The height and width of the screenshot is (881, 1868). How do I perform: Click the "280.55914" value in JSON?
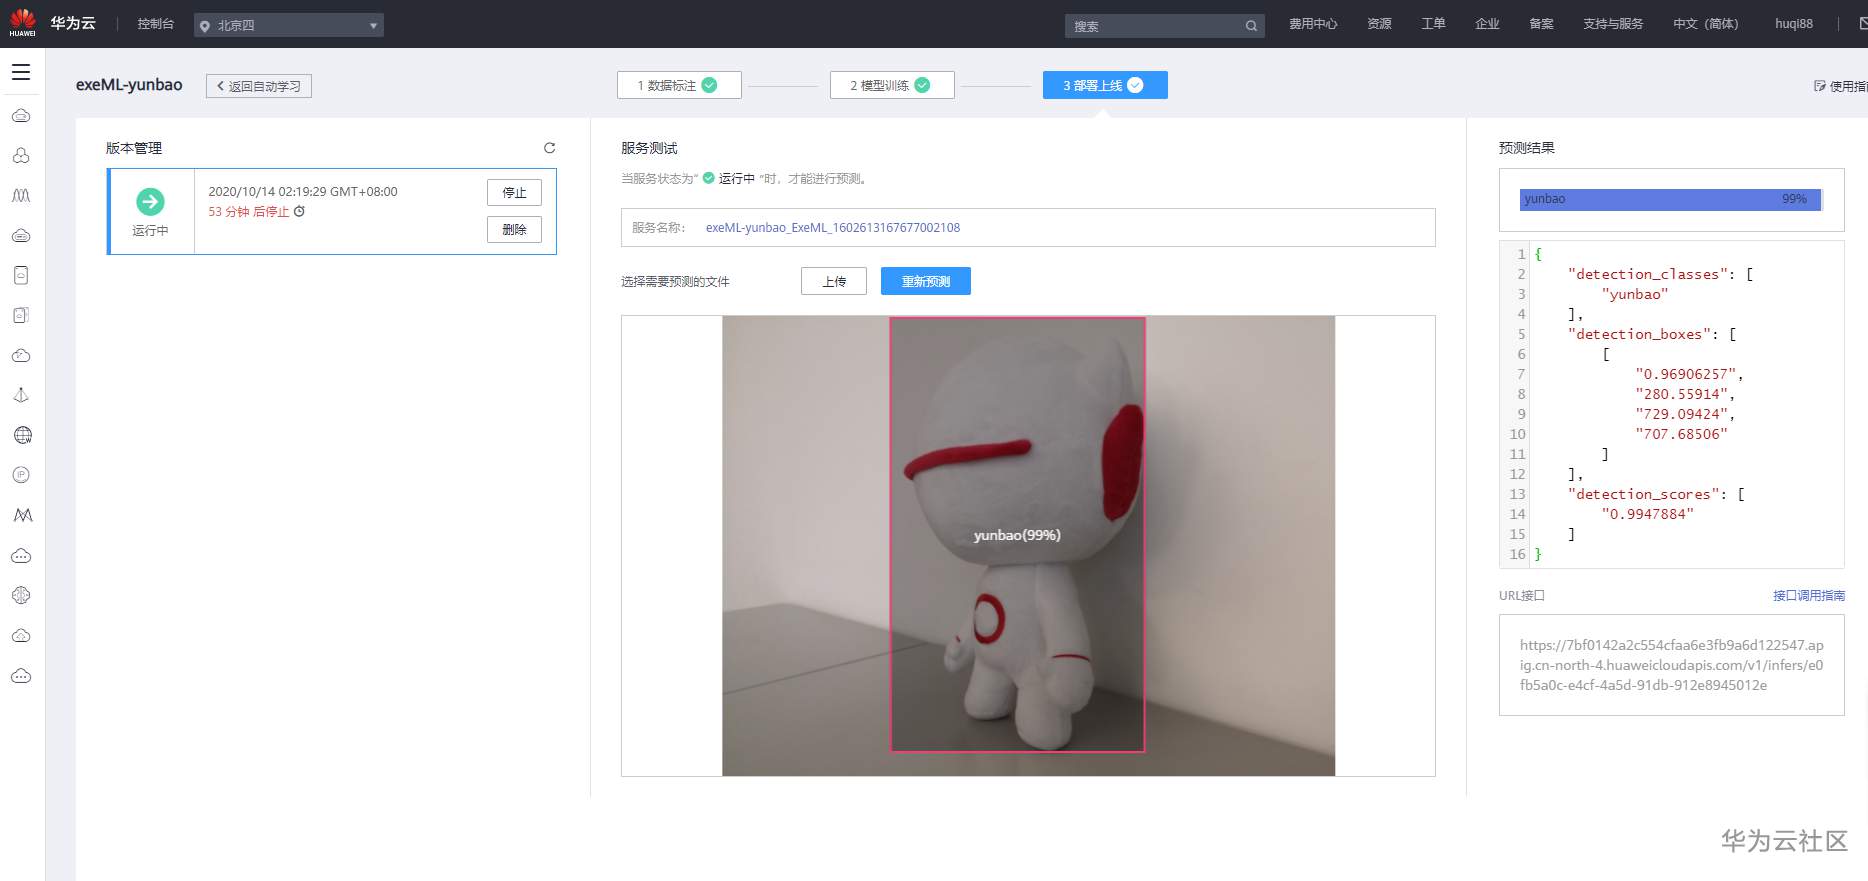tap(1682, 394)
